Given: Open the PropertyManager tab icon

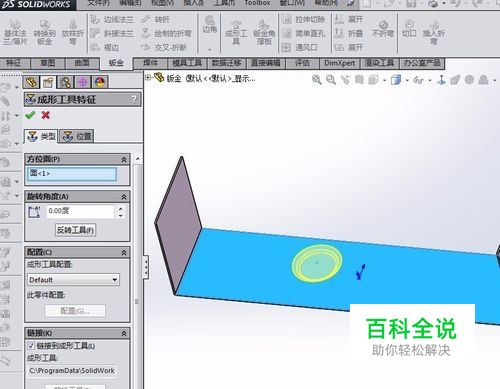Looking at the screenshot, I should [48, 82].
